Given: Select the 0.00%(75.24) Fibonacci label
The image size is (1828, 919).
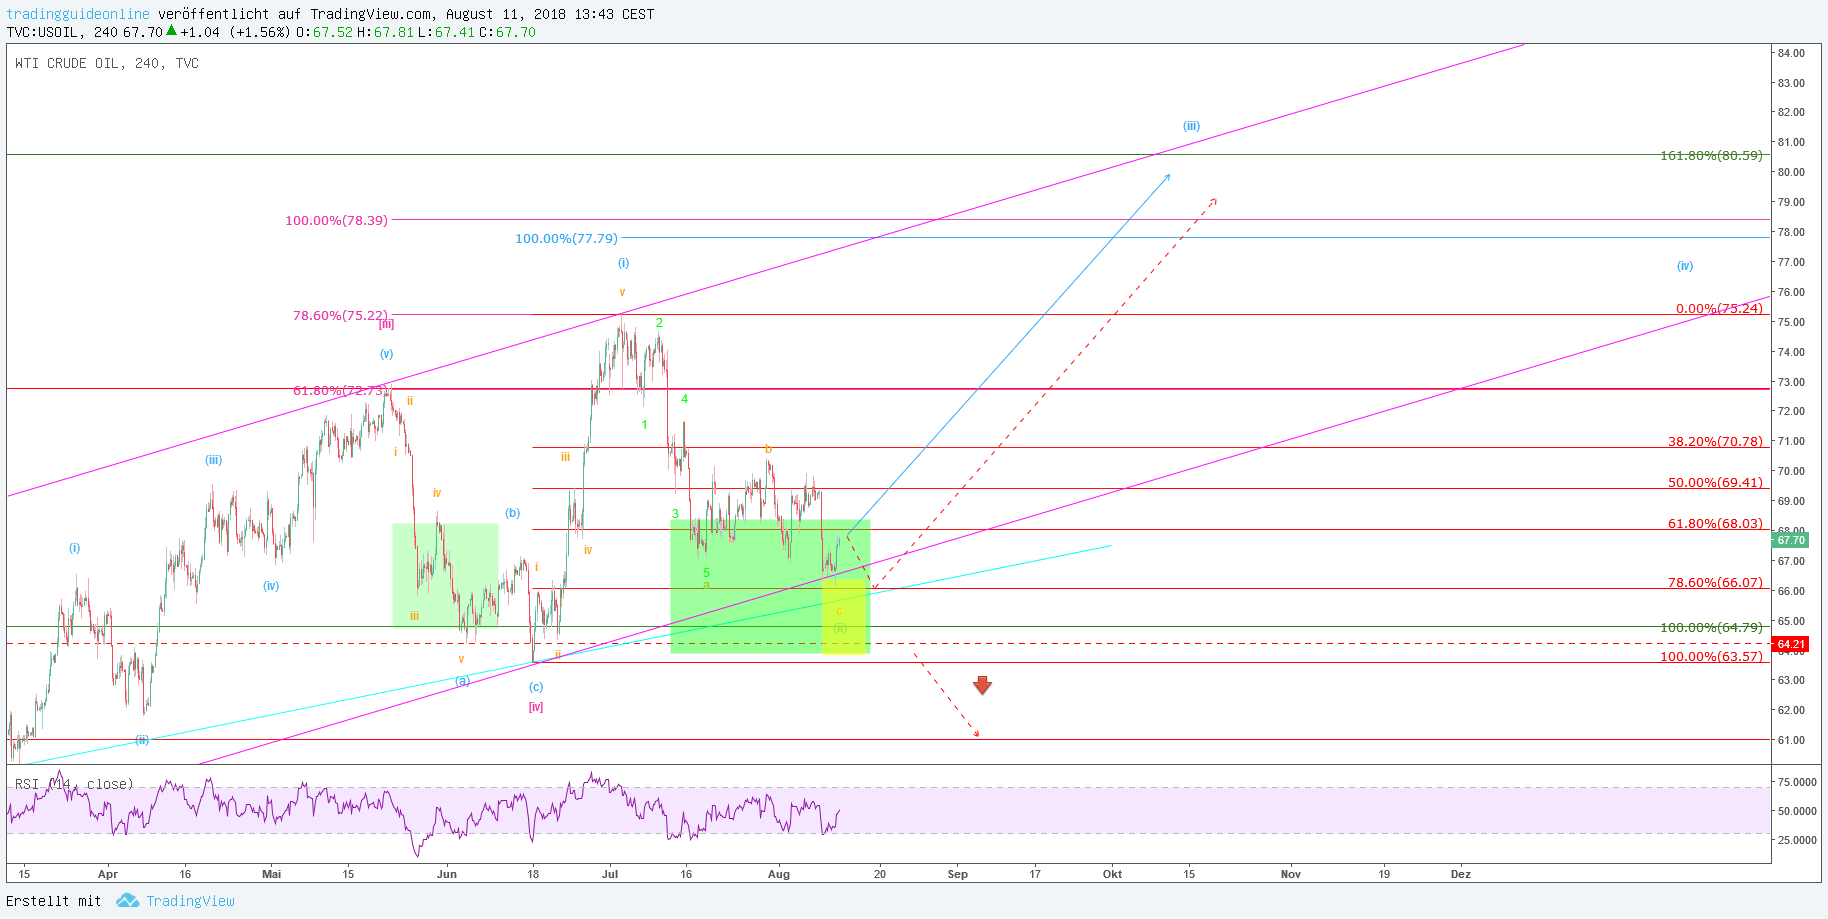Looking at the screenshot, I should tap(1719, 309).
